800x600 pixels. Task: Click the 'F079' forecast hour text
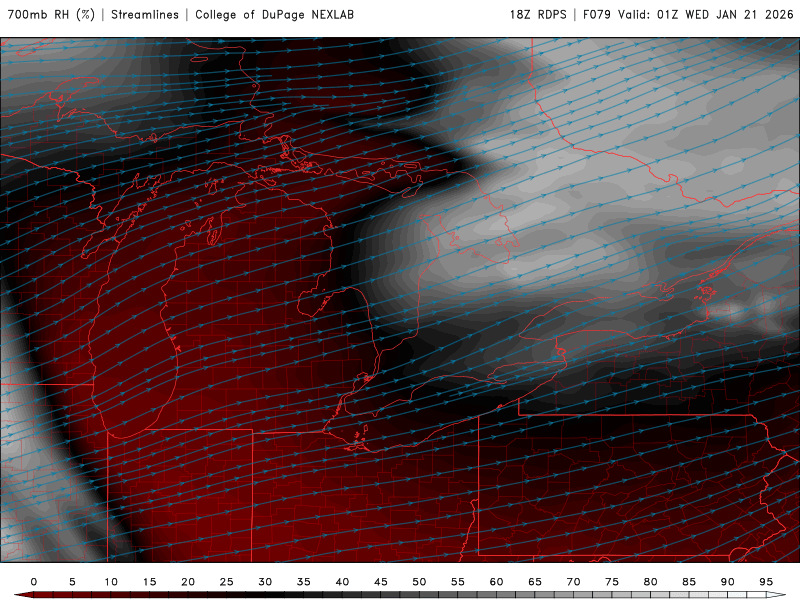(x=596, y=14)
